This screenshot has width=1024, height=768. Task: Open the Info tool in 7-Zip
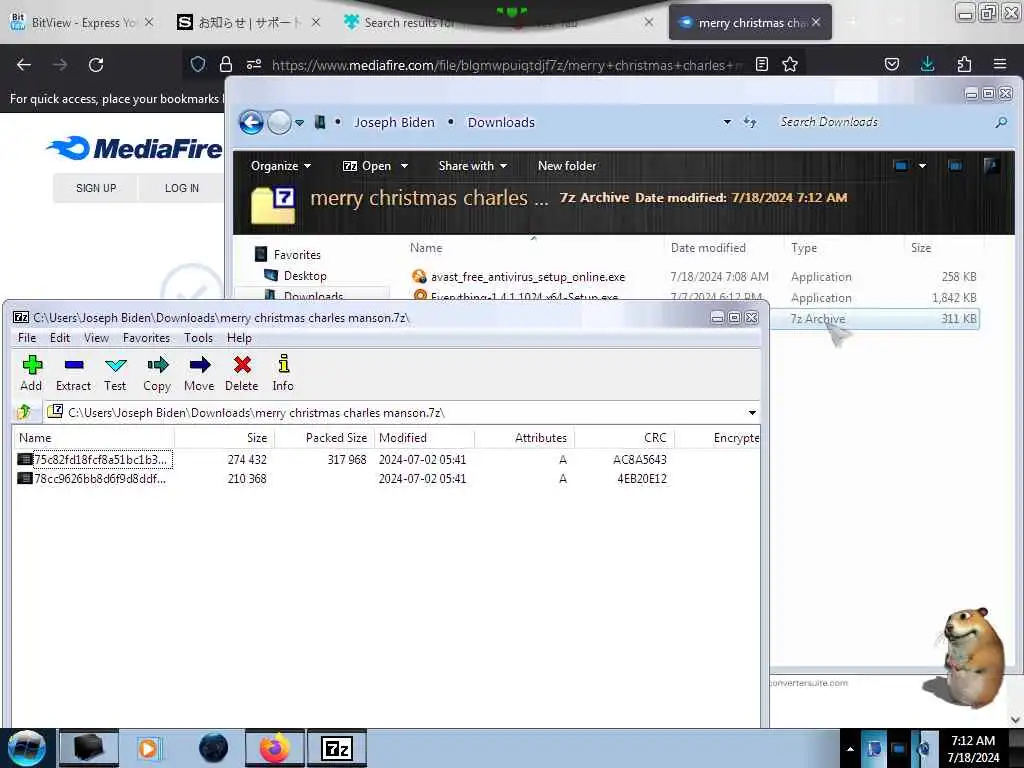pos(283,373)
